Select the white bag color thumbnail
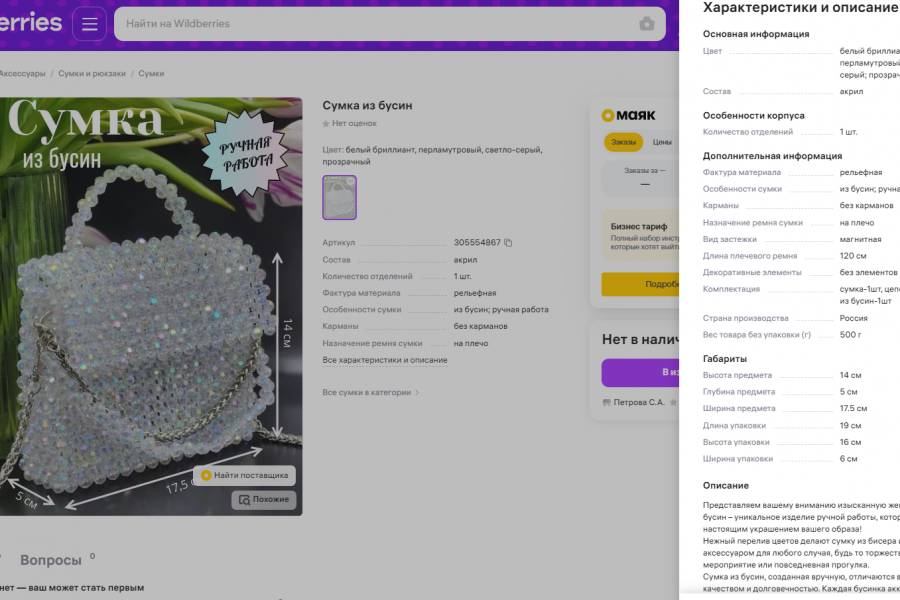The height and width of the screenshot is (600, 900). 339,198
